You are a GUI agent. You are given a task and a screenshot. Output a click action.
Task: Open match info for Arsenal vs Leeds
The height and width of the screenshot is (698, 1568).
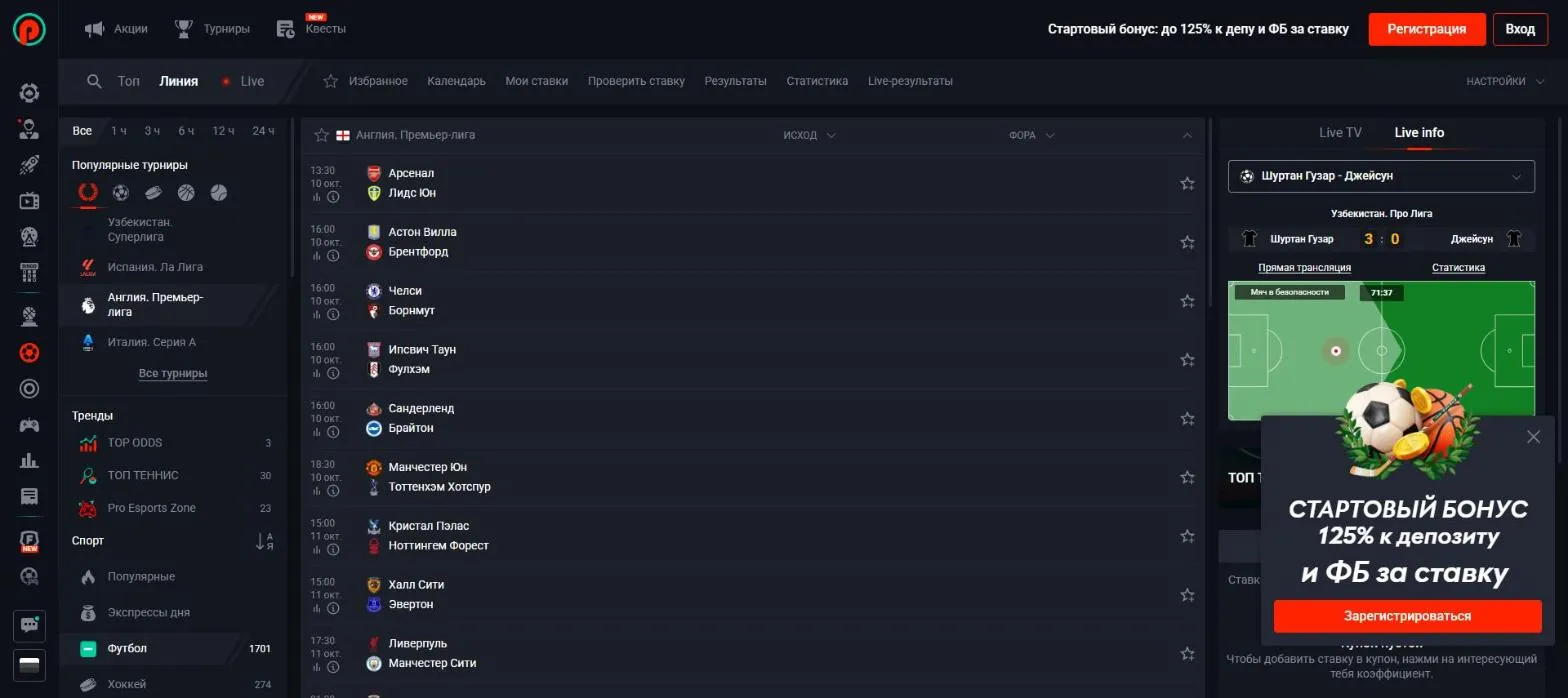click(x=333, y=197)
